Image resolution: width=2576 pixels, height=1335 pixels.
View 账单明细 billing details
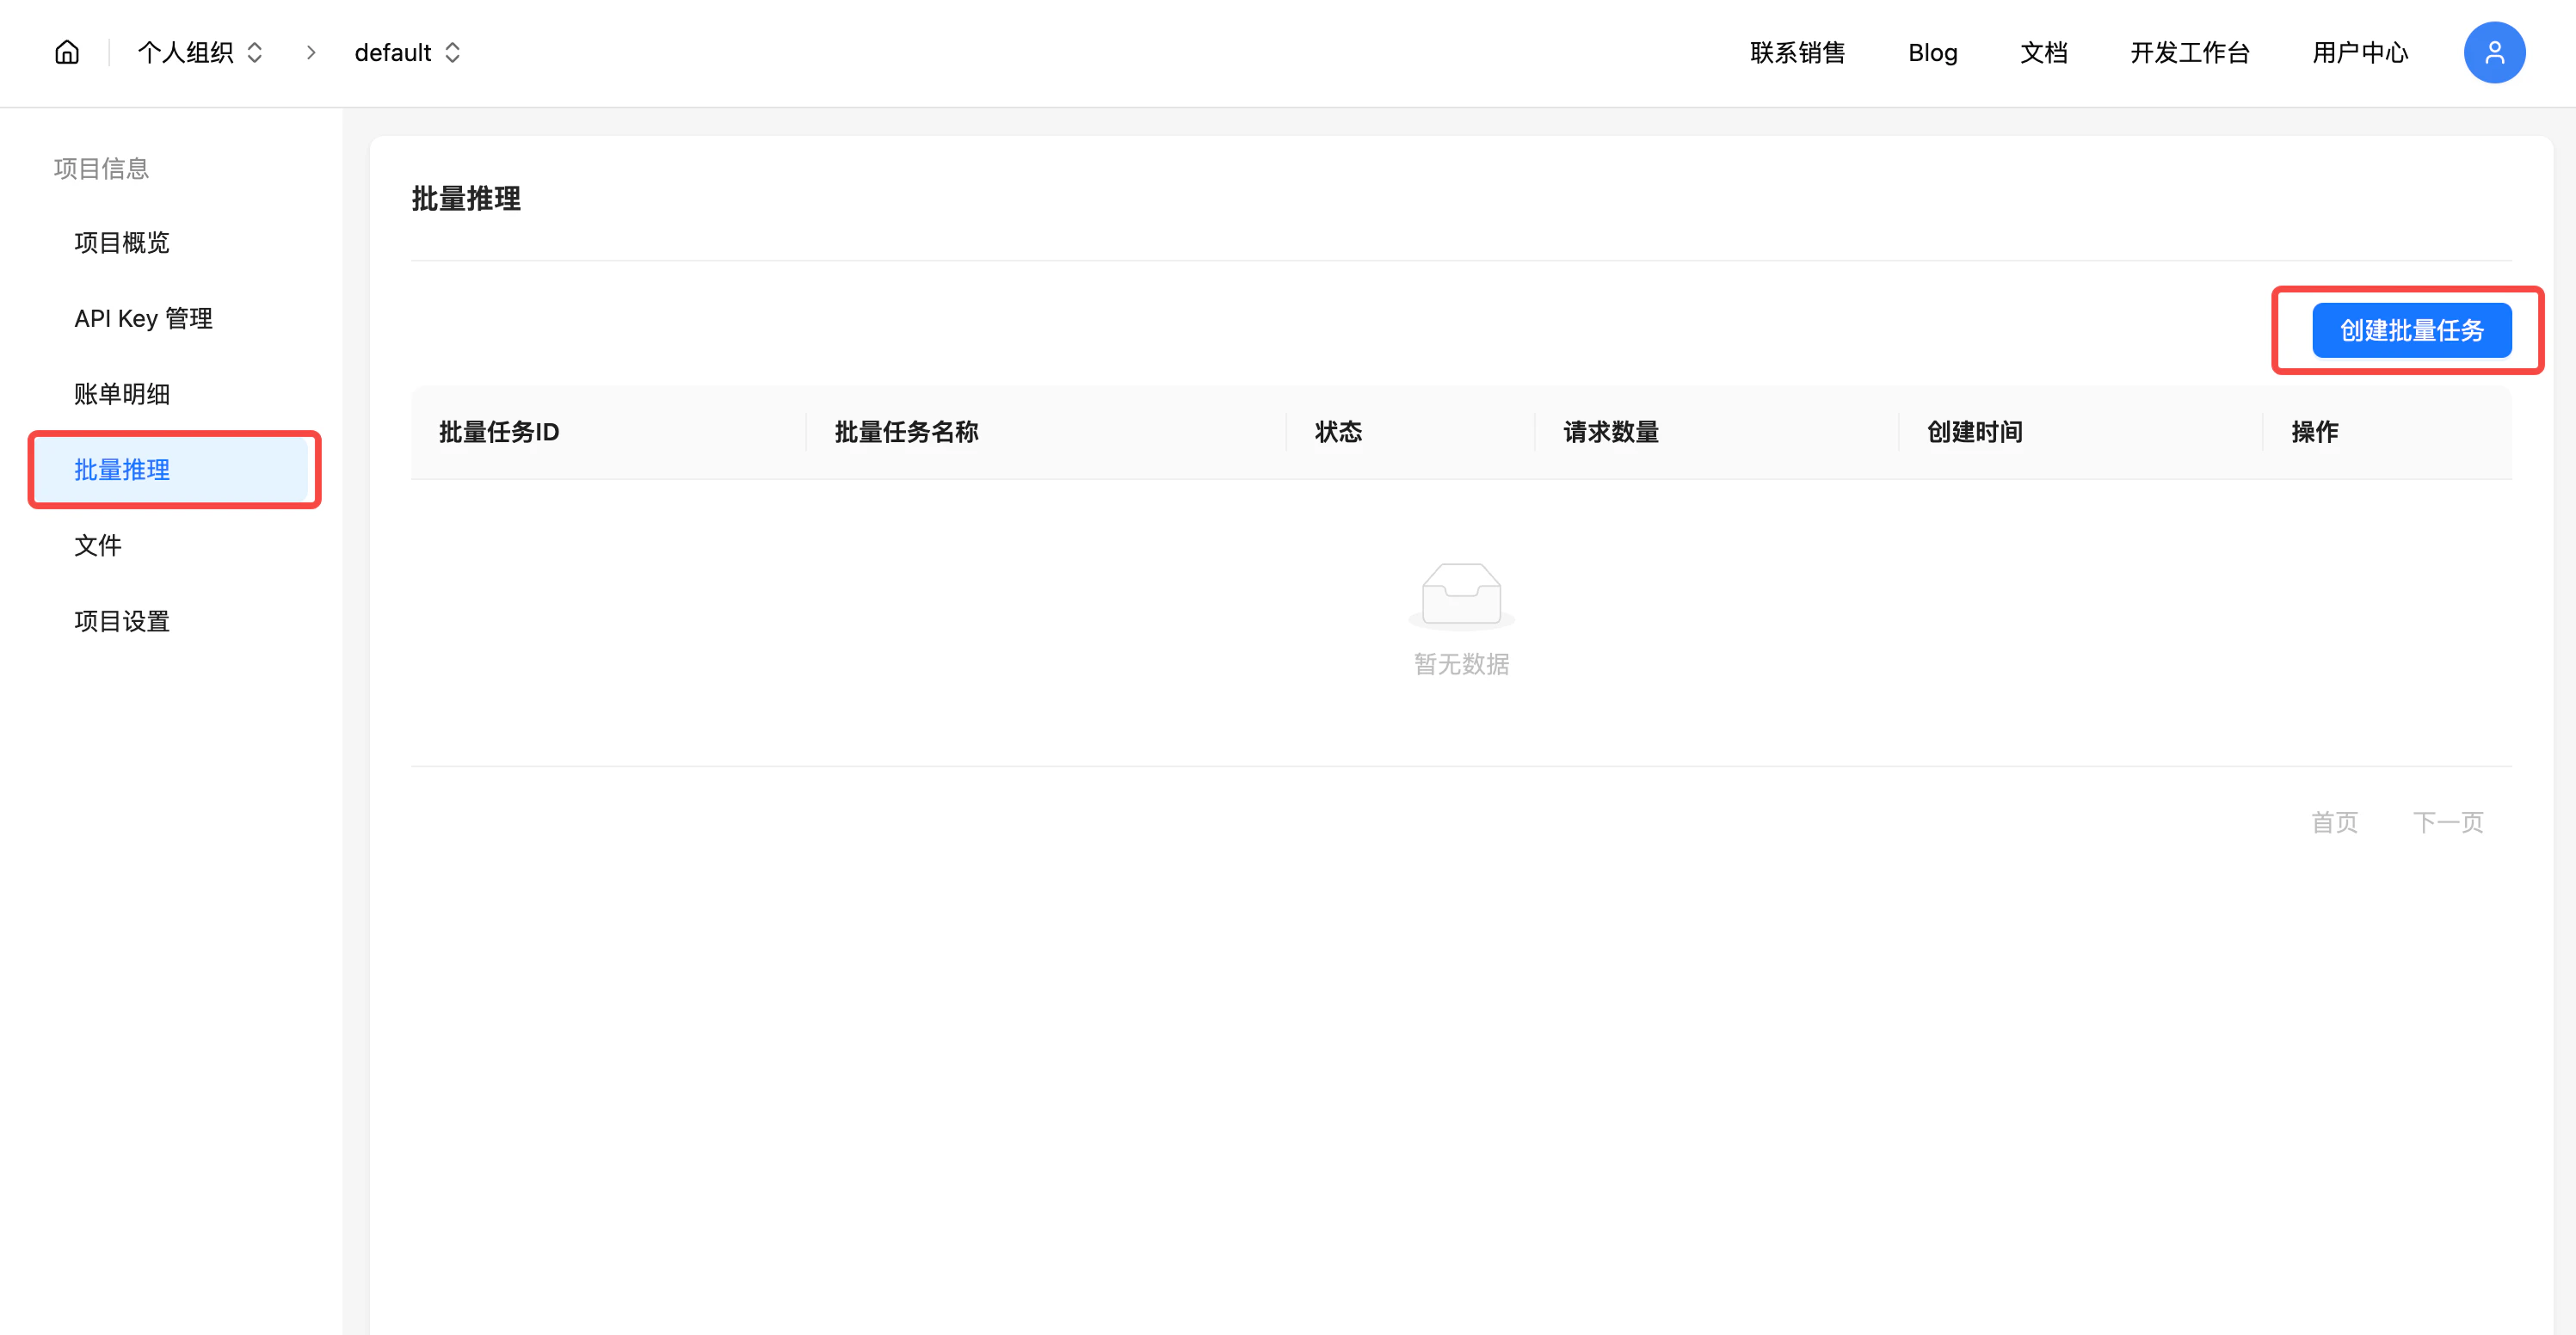point(121,394)
